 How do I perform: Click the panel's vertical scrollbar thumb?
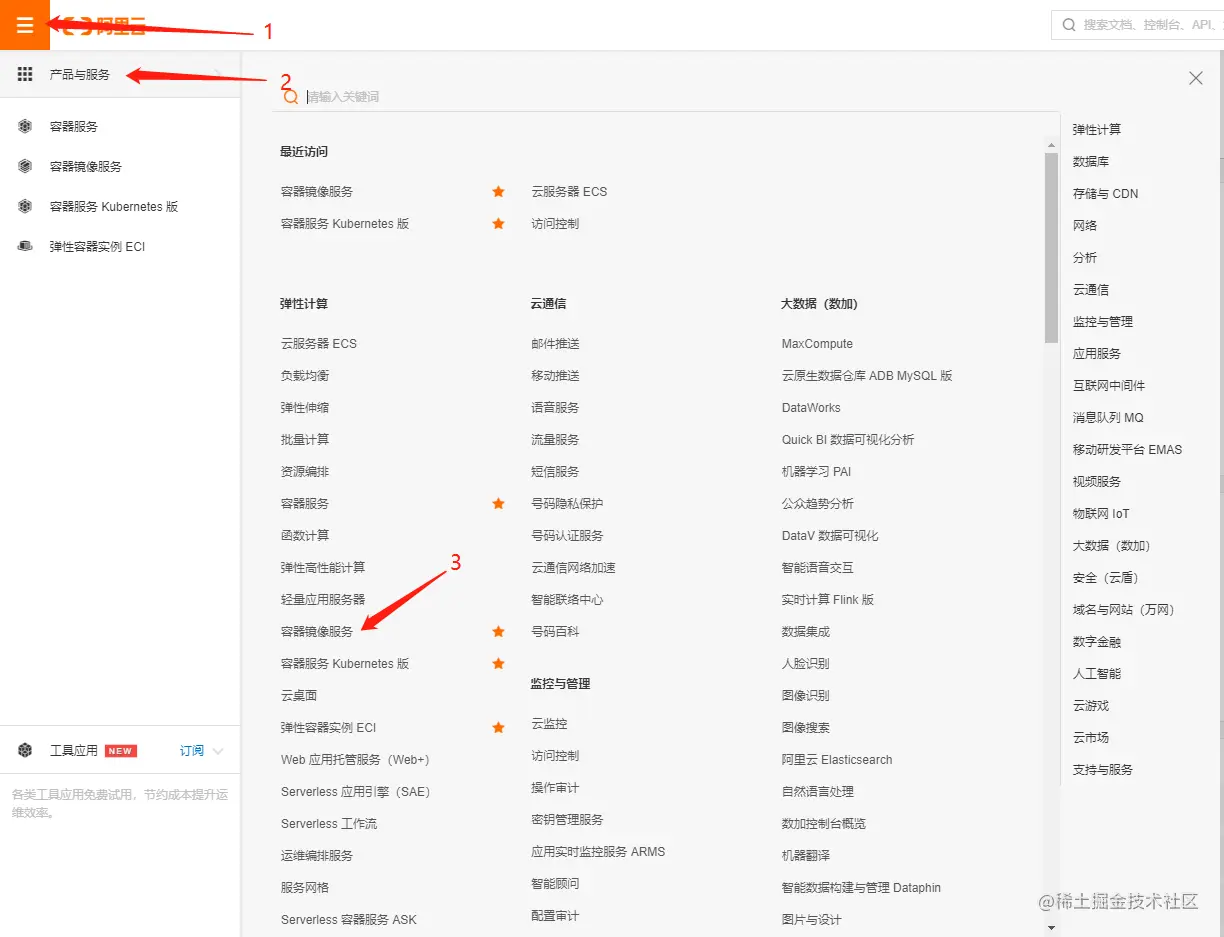coord(1051,247)
